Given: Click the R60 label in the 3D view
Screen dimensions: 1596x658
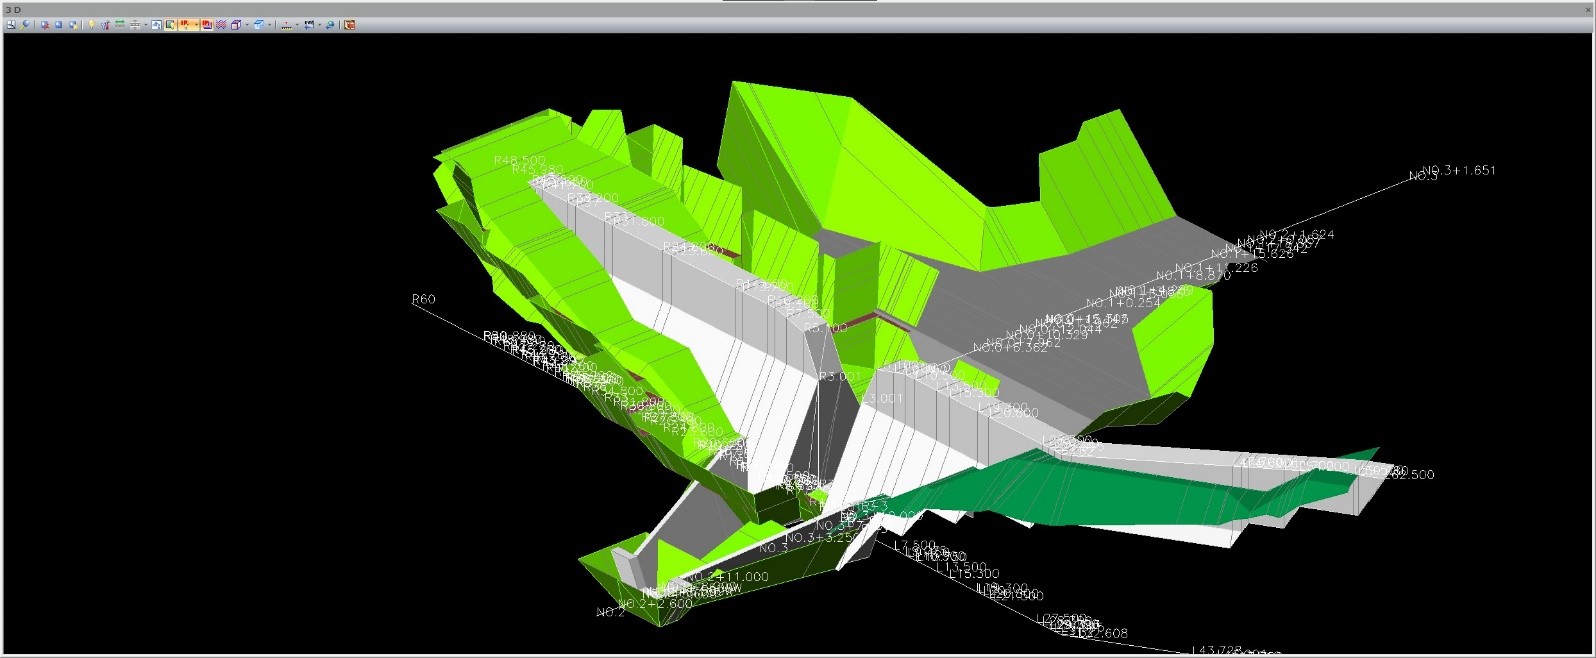Looking at the screenshot, I should click(423, 299).
